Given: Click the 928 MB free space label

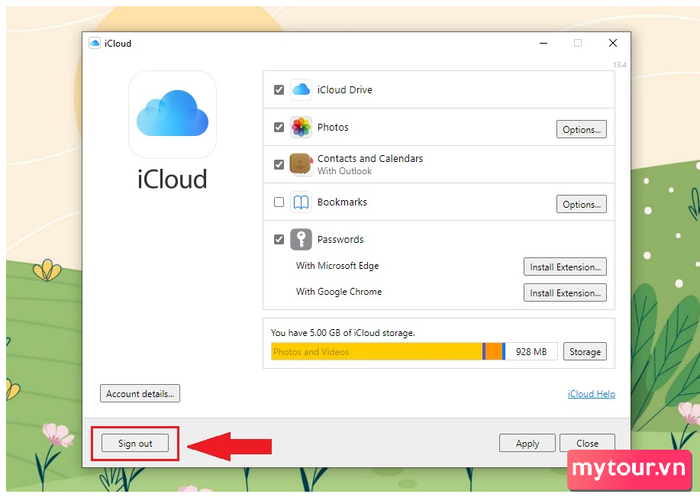Looking at the screenshot, I should point(531,352).
